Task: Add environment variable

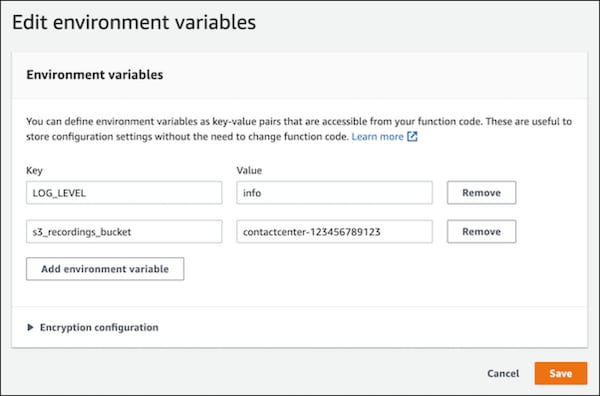Action: (105, 269)
